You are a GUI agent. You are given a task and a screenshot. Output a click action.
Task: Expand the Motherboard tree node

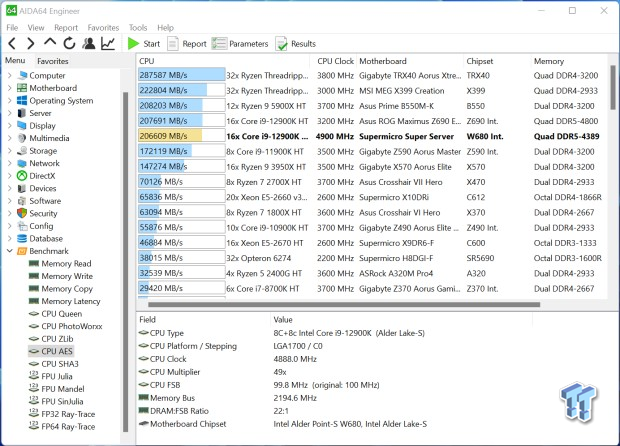coord(10,88)
